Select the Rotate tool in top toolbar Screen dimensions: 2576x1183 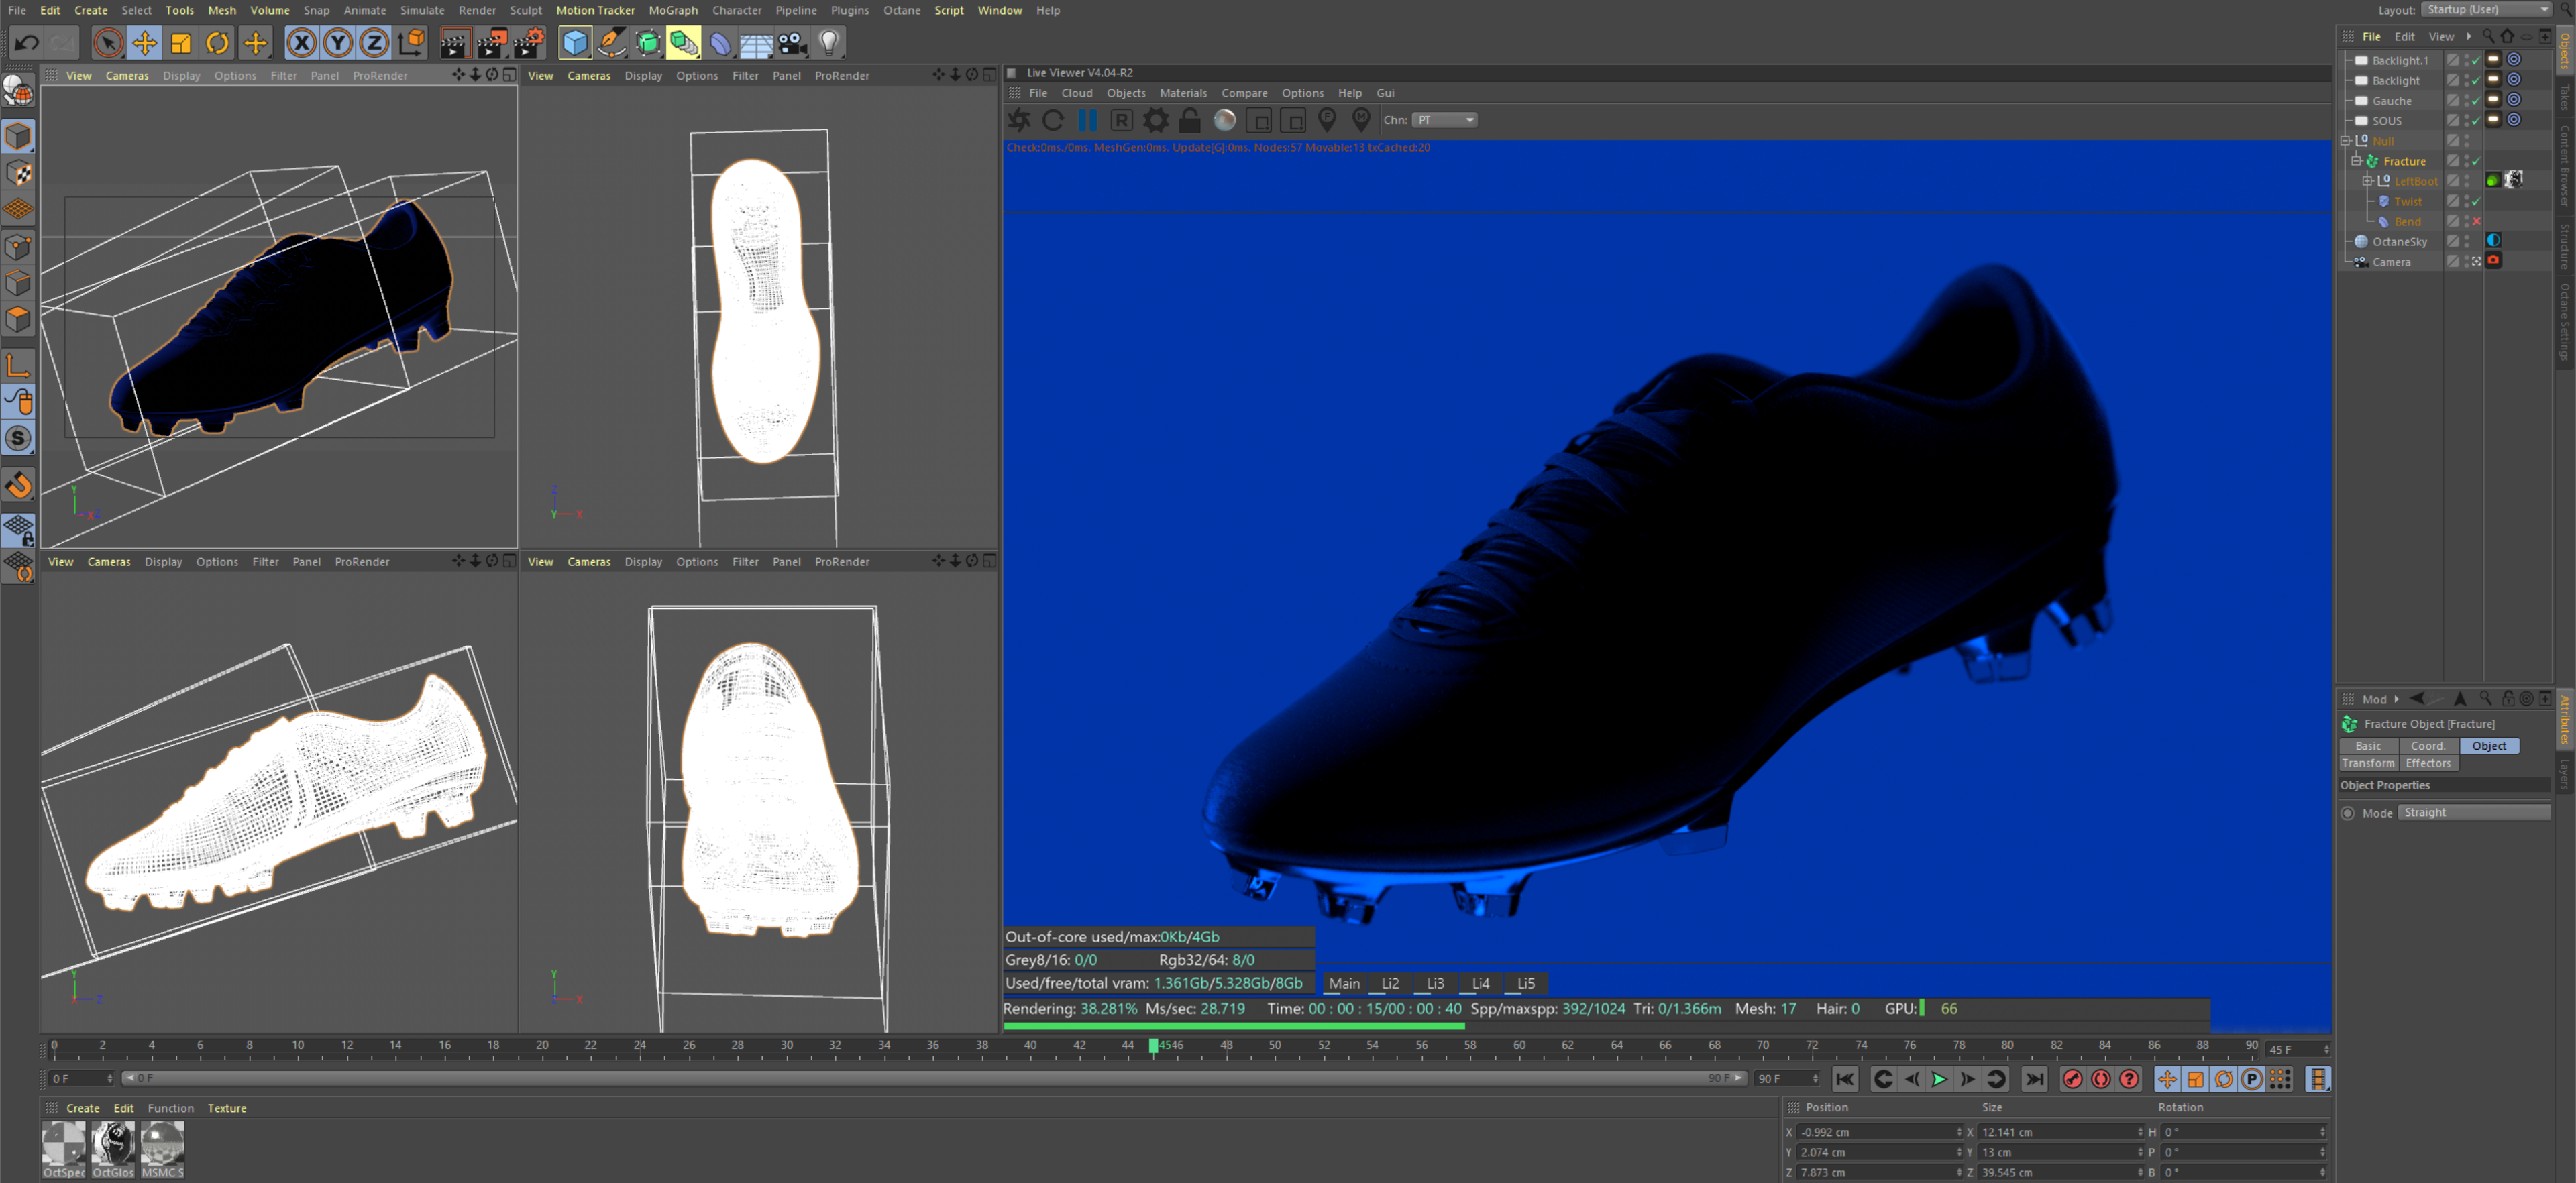click(x=217, y=43)
